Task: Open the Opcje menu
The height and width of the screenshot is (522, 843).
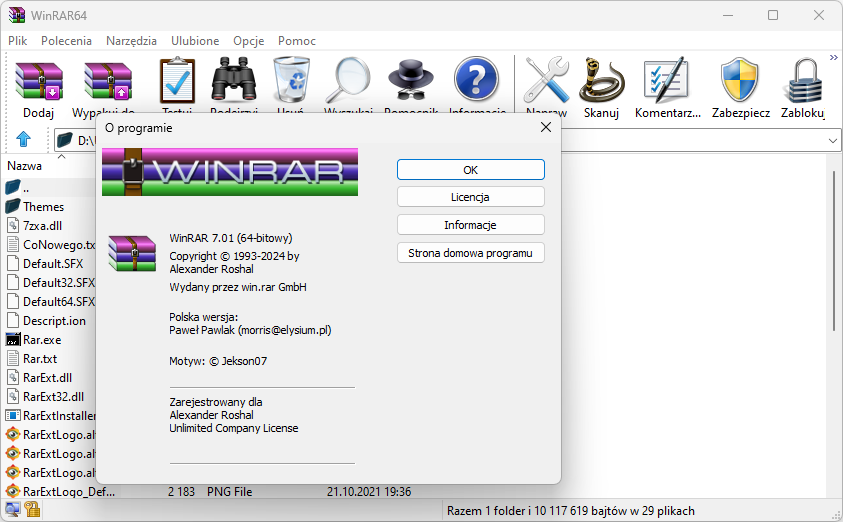Action: 248,41
